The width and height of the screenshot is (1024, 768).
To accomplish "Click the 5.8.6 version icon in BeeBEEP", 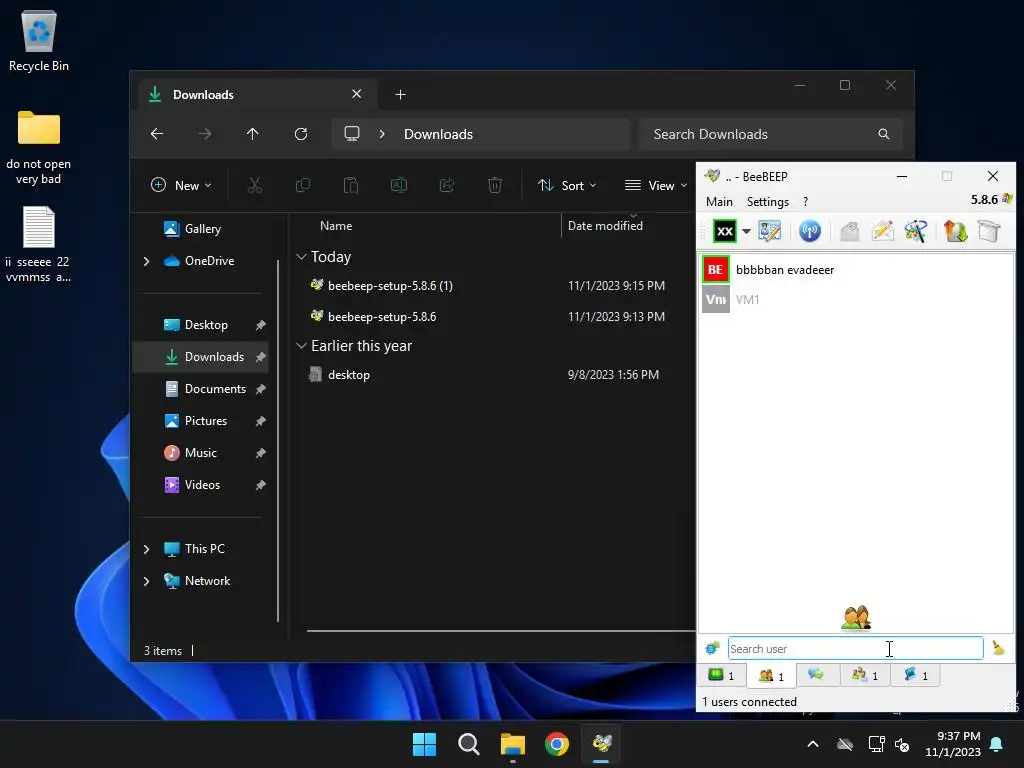I will coord(1006,199).
